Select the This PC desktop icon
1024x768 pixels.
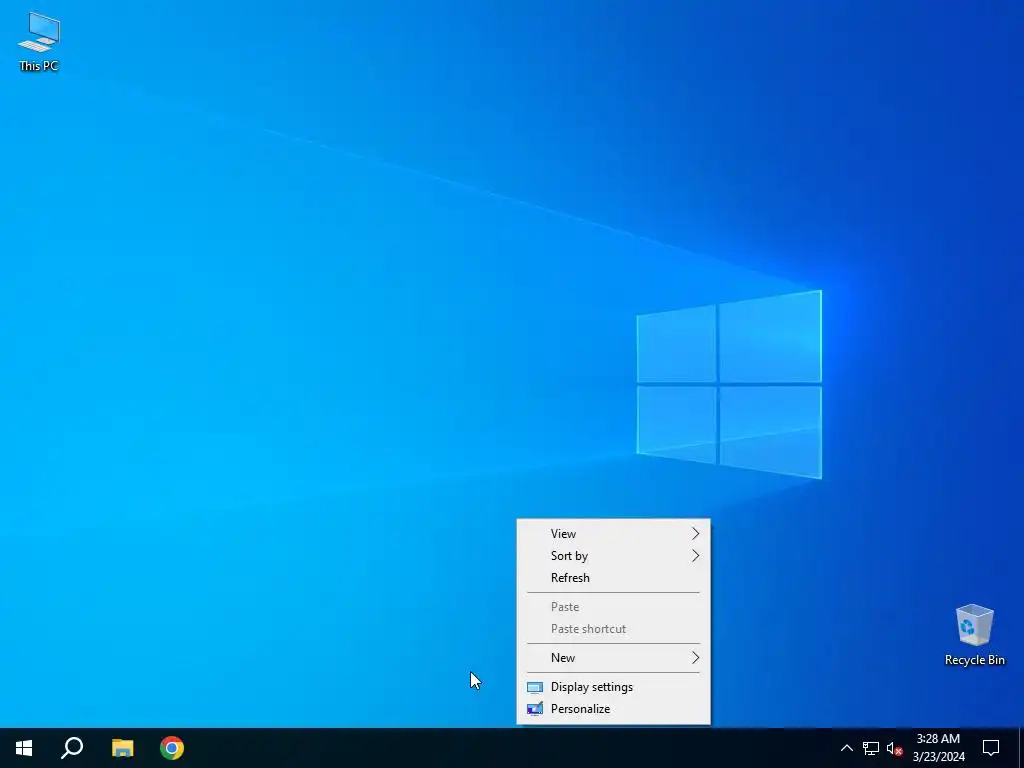(x=39, y=41)
